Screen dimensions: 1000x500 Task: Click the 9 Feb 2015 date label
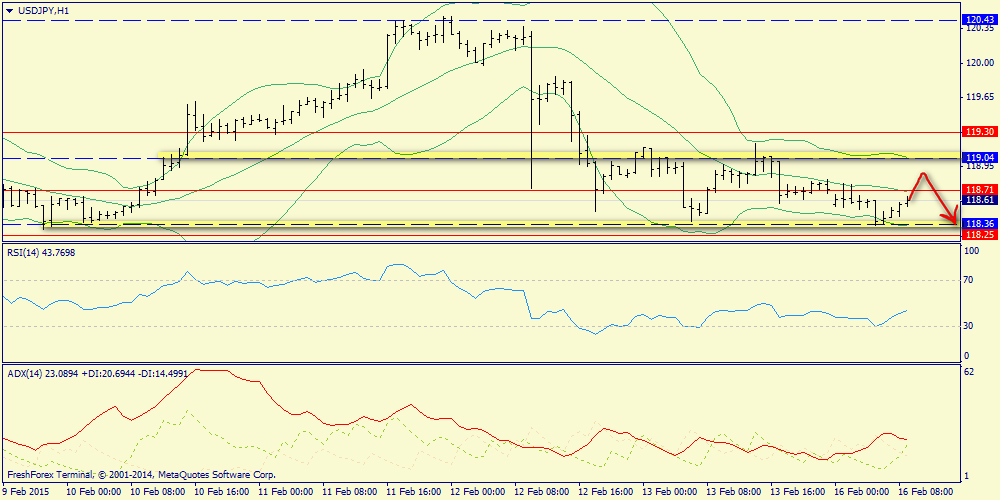coord(27,492)
